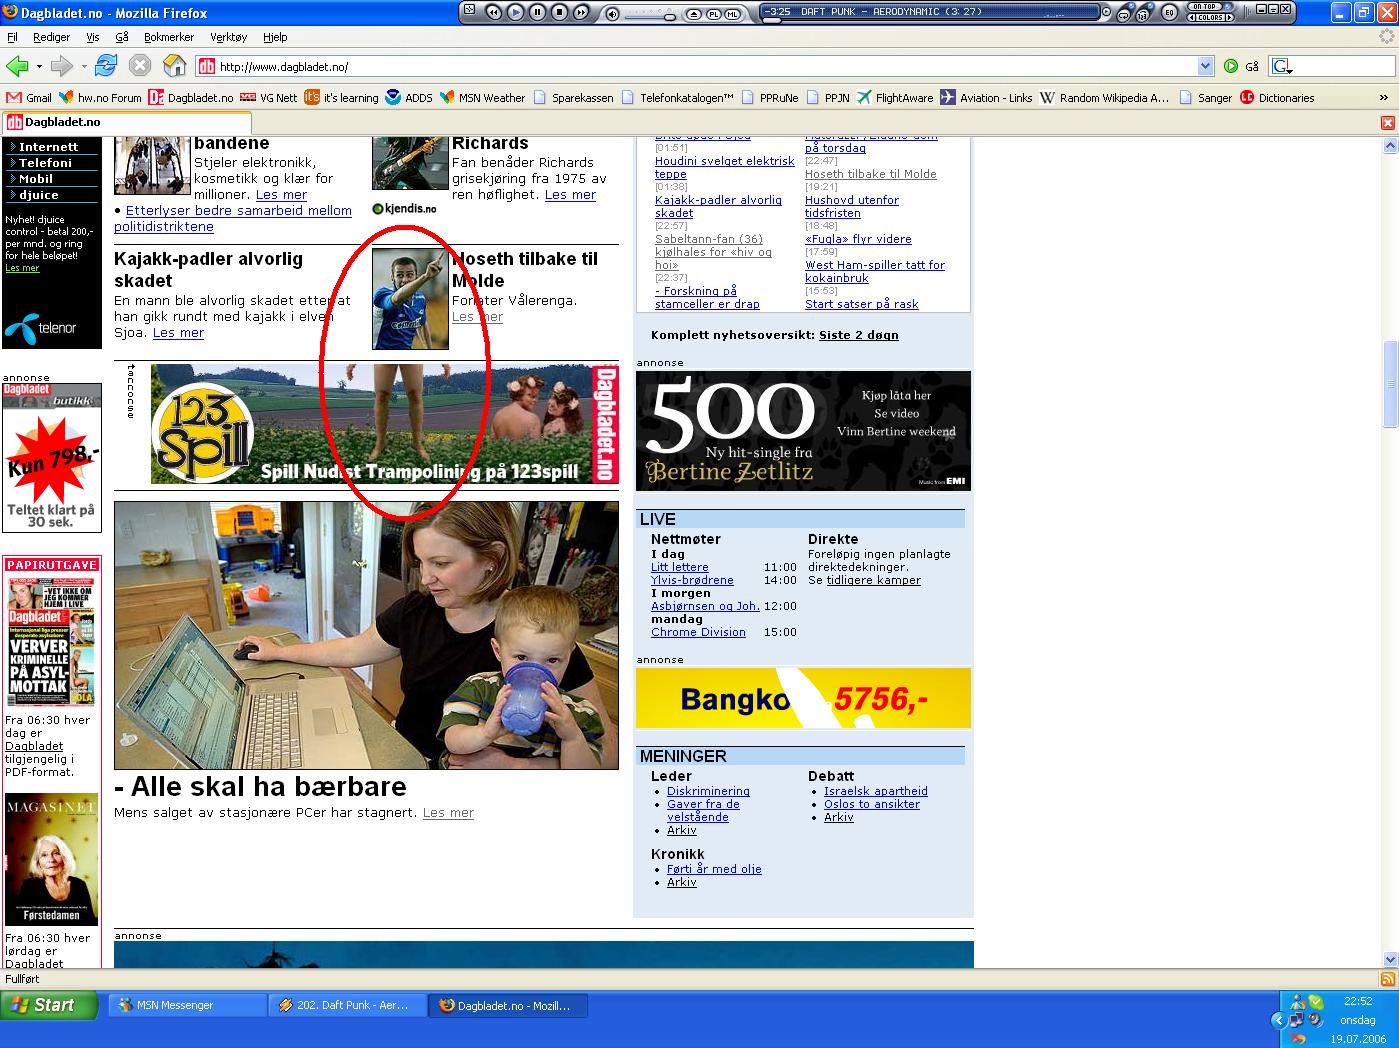Click the Winamp Eject open-file button

[x=692, y=14]
